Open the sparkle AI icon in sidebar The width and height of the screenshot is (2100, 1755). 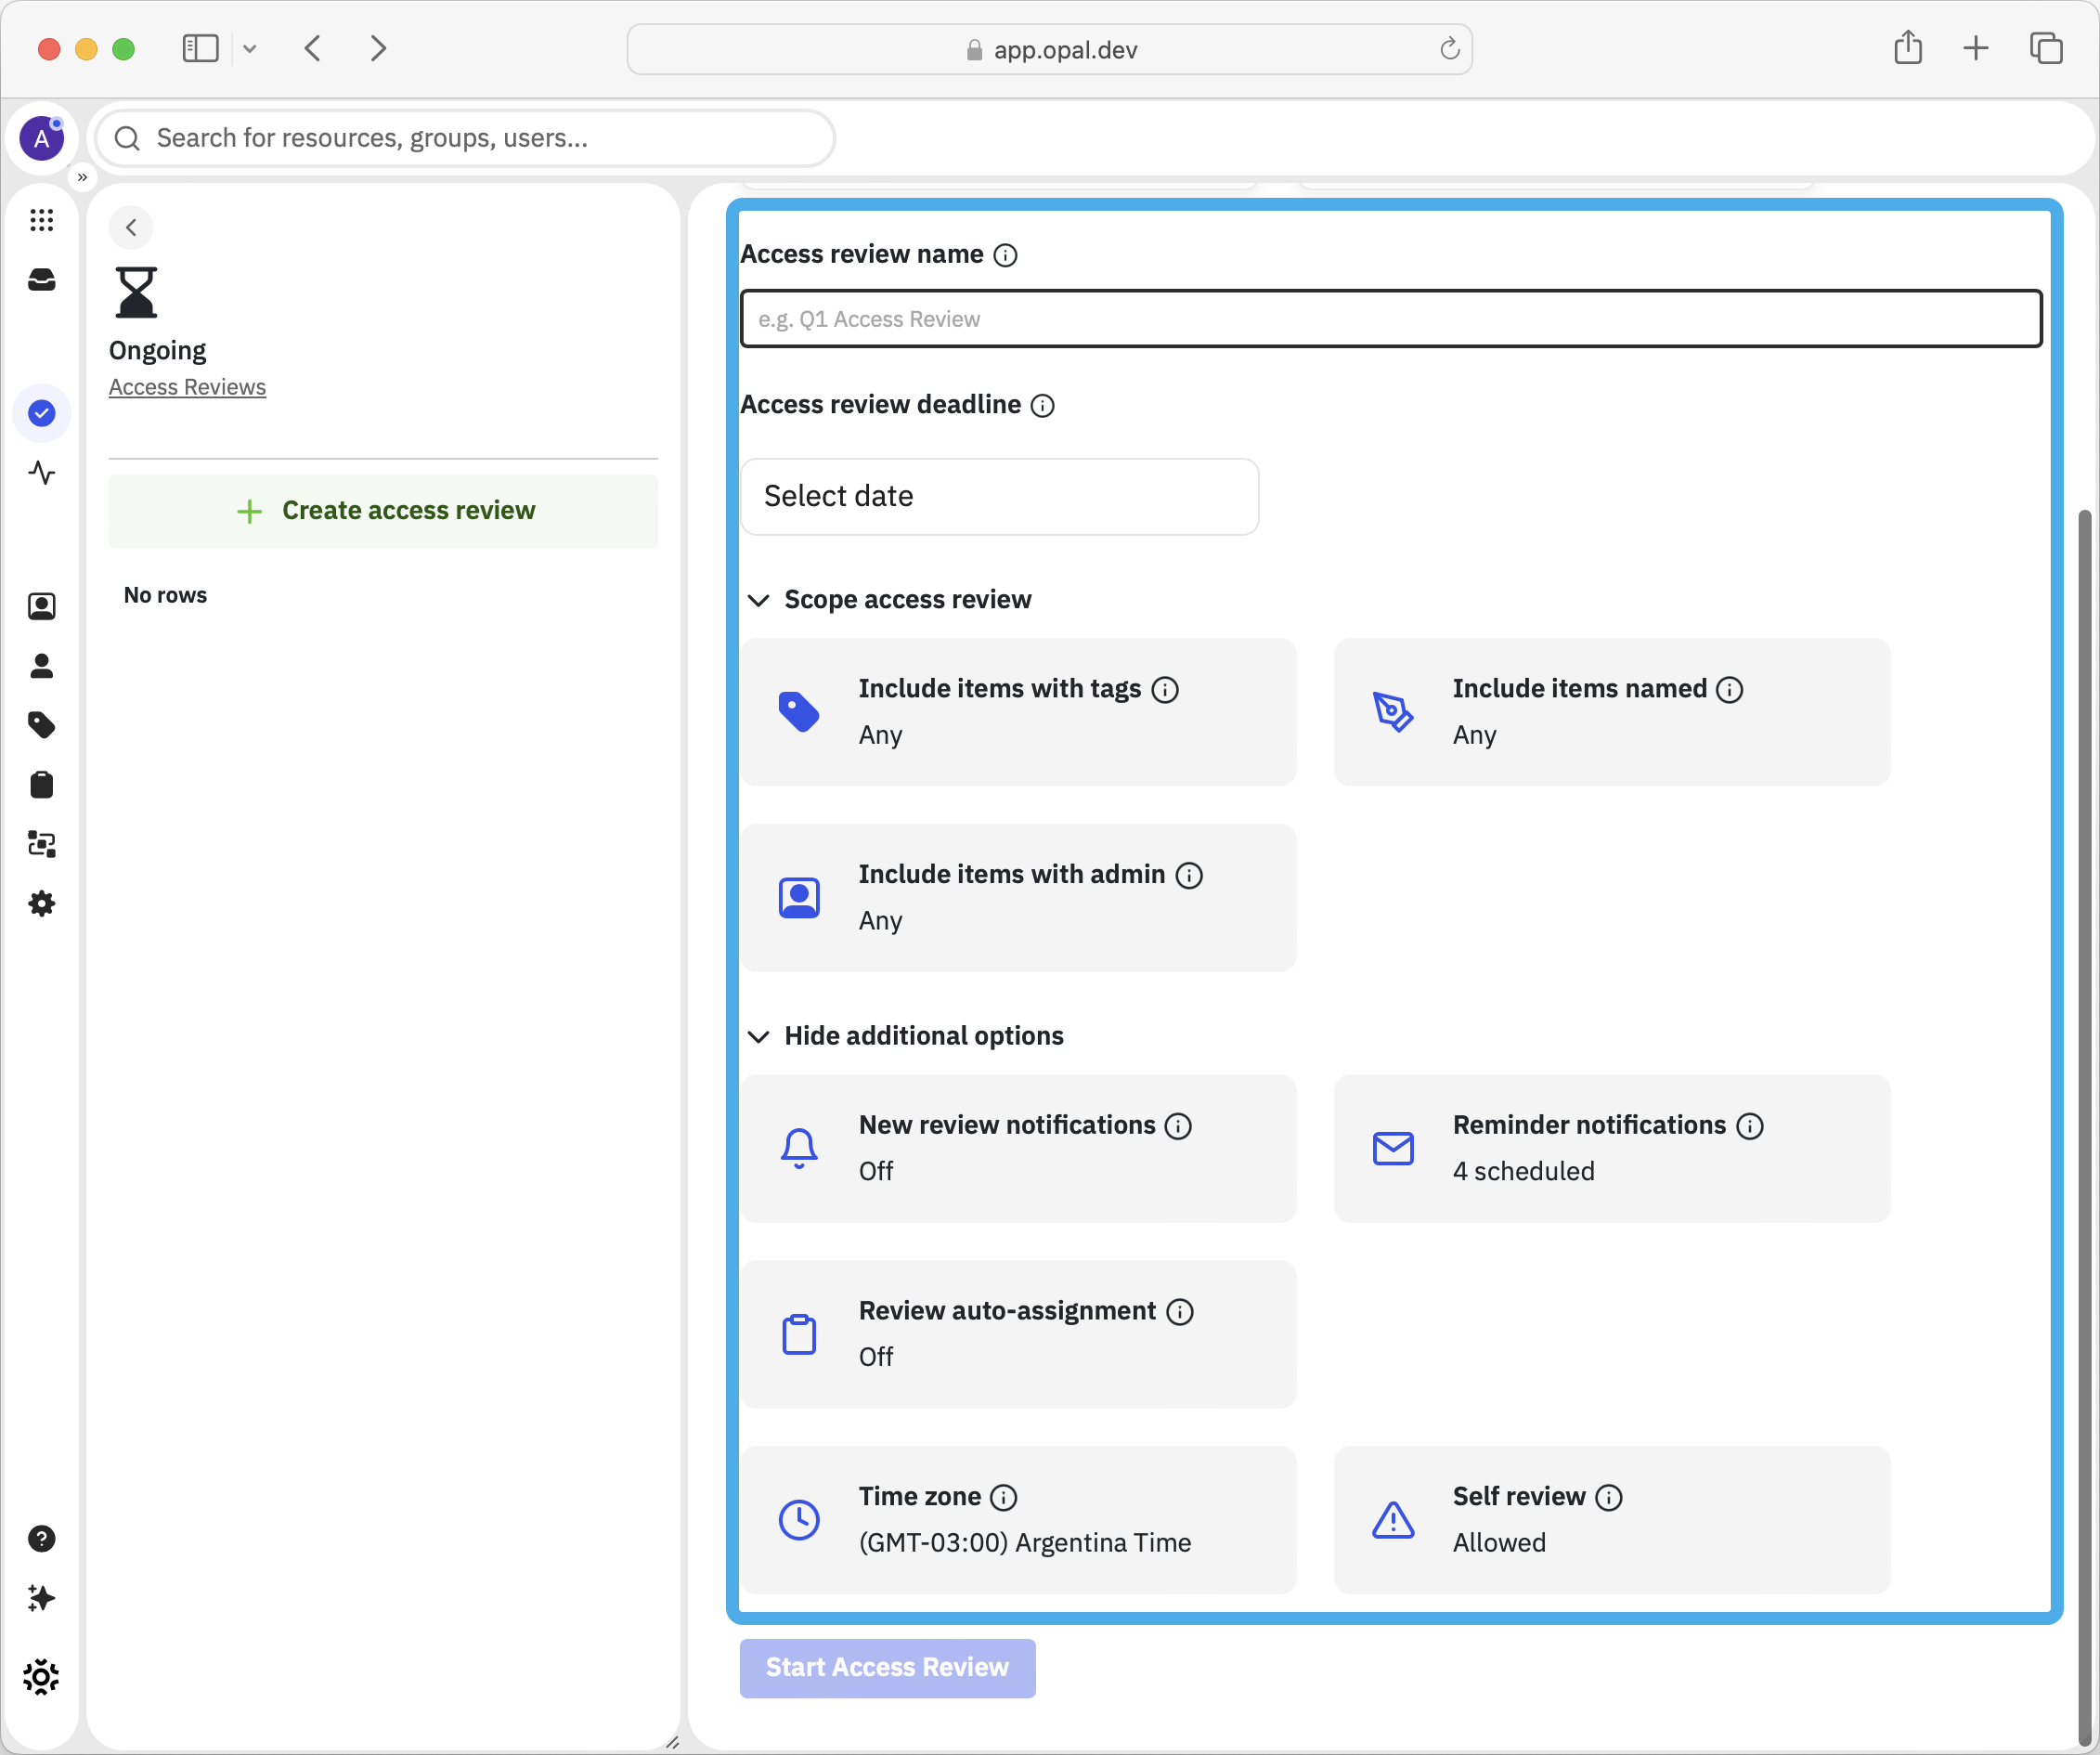[41, 1598]
